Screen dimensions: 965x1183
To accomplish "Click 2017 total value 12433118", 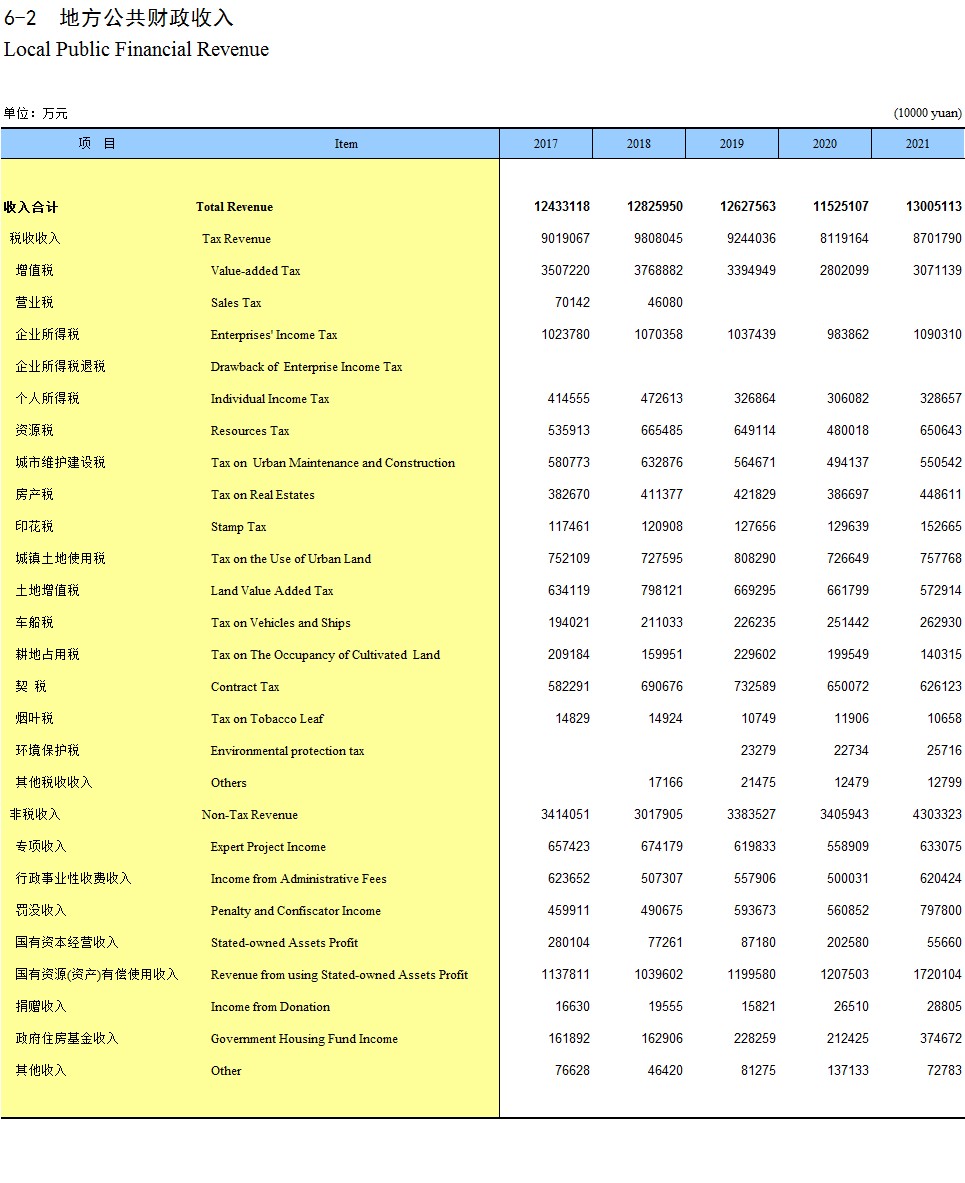I will (x=562, y=207).
